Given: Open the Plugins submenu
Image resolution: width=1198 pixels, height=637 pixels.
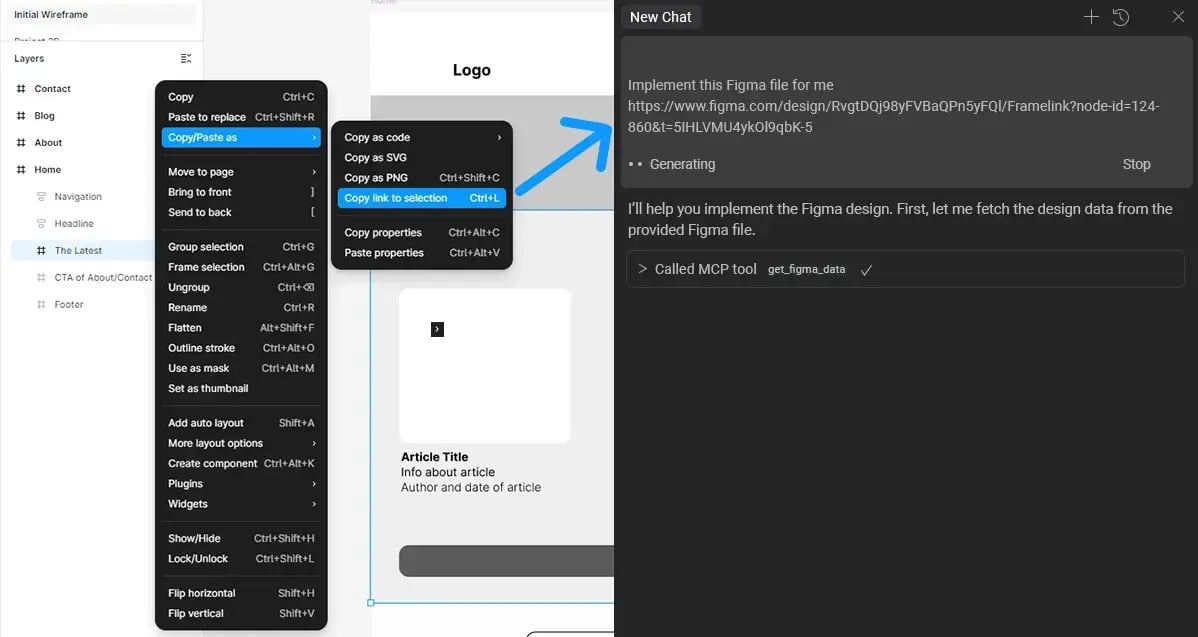Looking at the screenshot, I should tap(240, 484).
